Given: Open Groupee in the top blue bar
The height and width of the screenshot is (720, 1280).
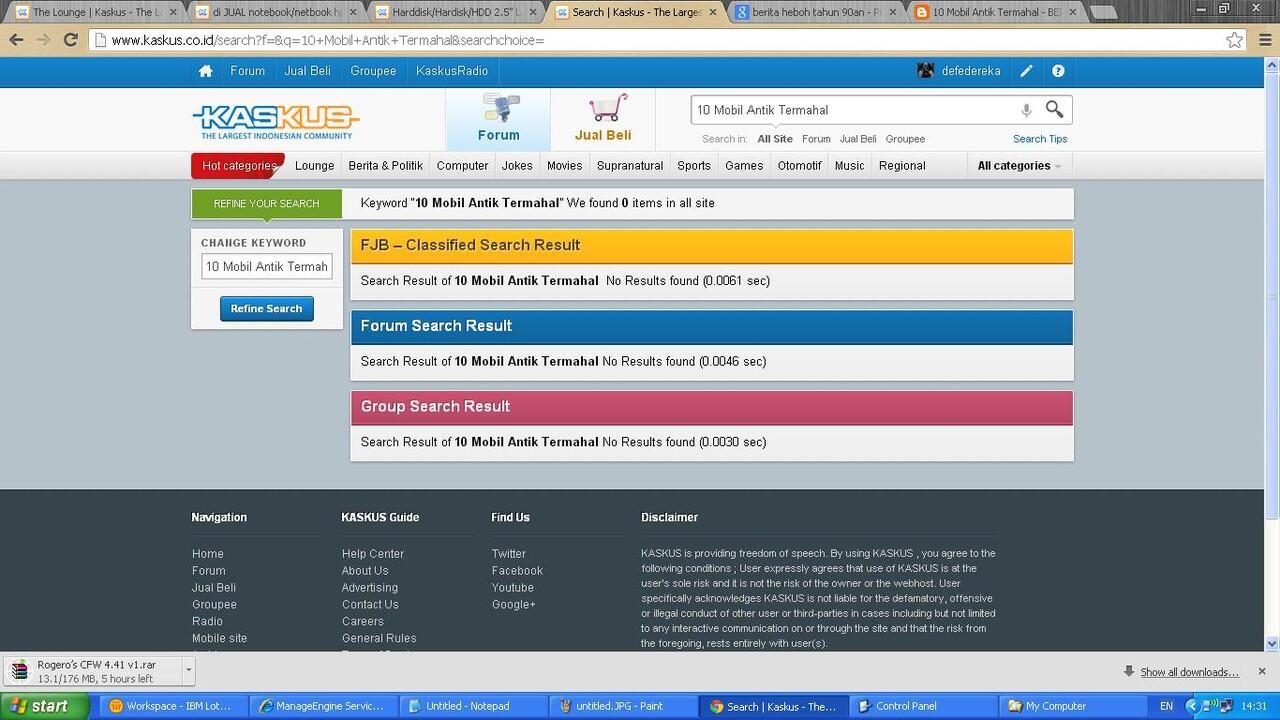Looking at the screenshot, I should [x=373, y=71].
